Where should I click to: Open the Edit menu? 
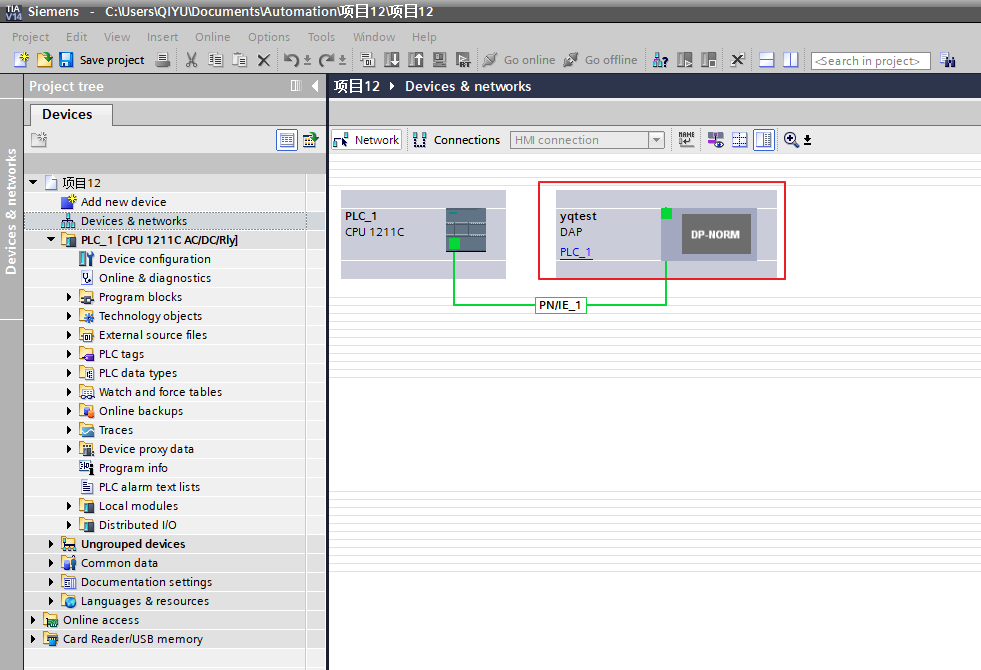coord(76,37)
